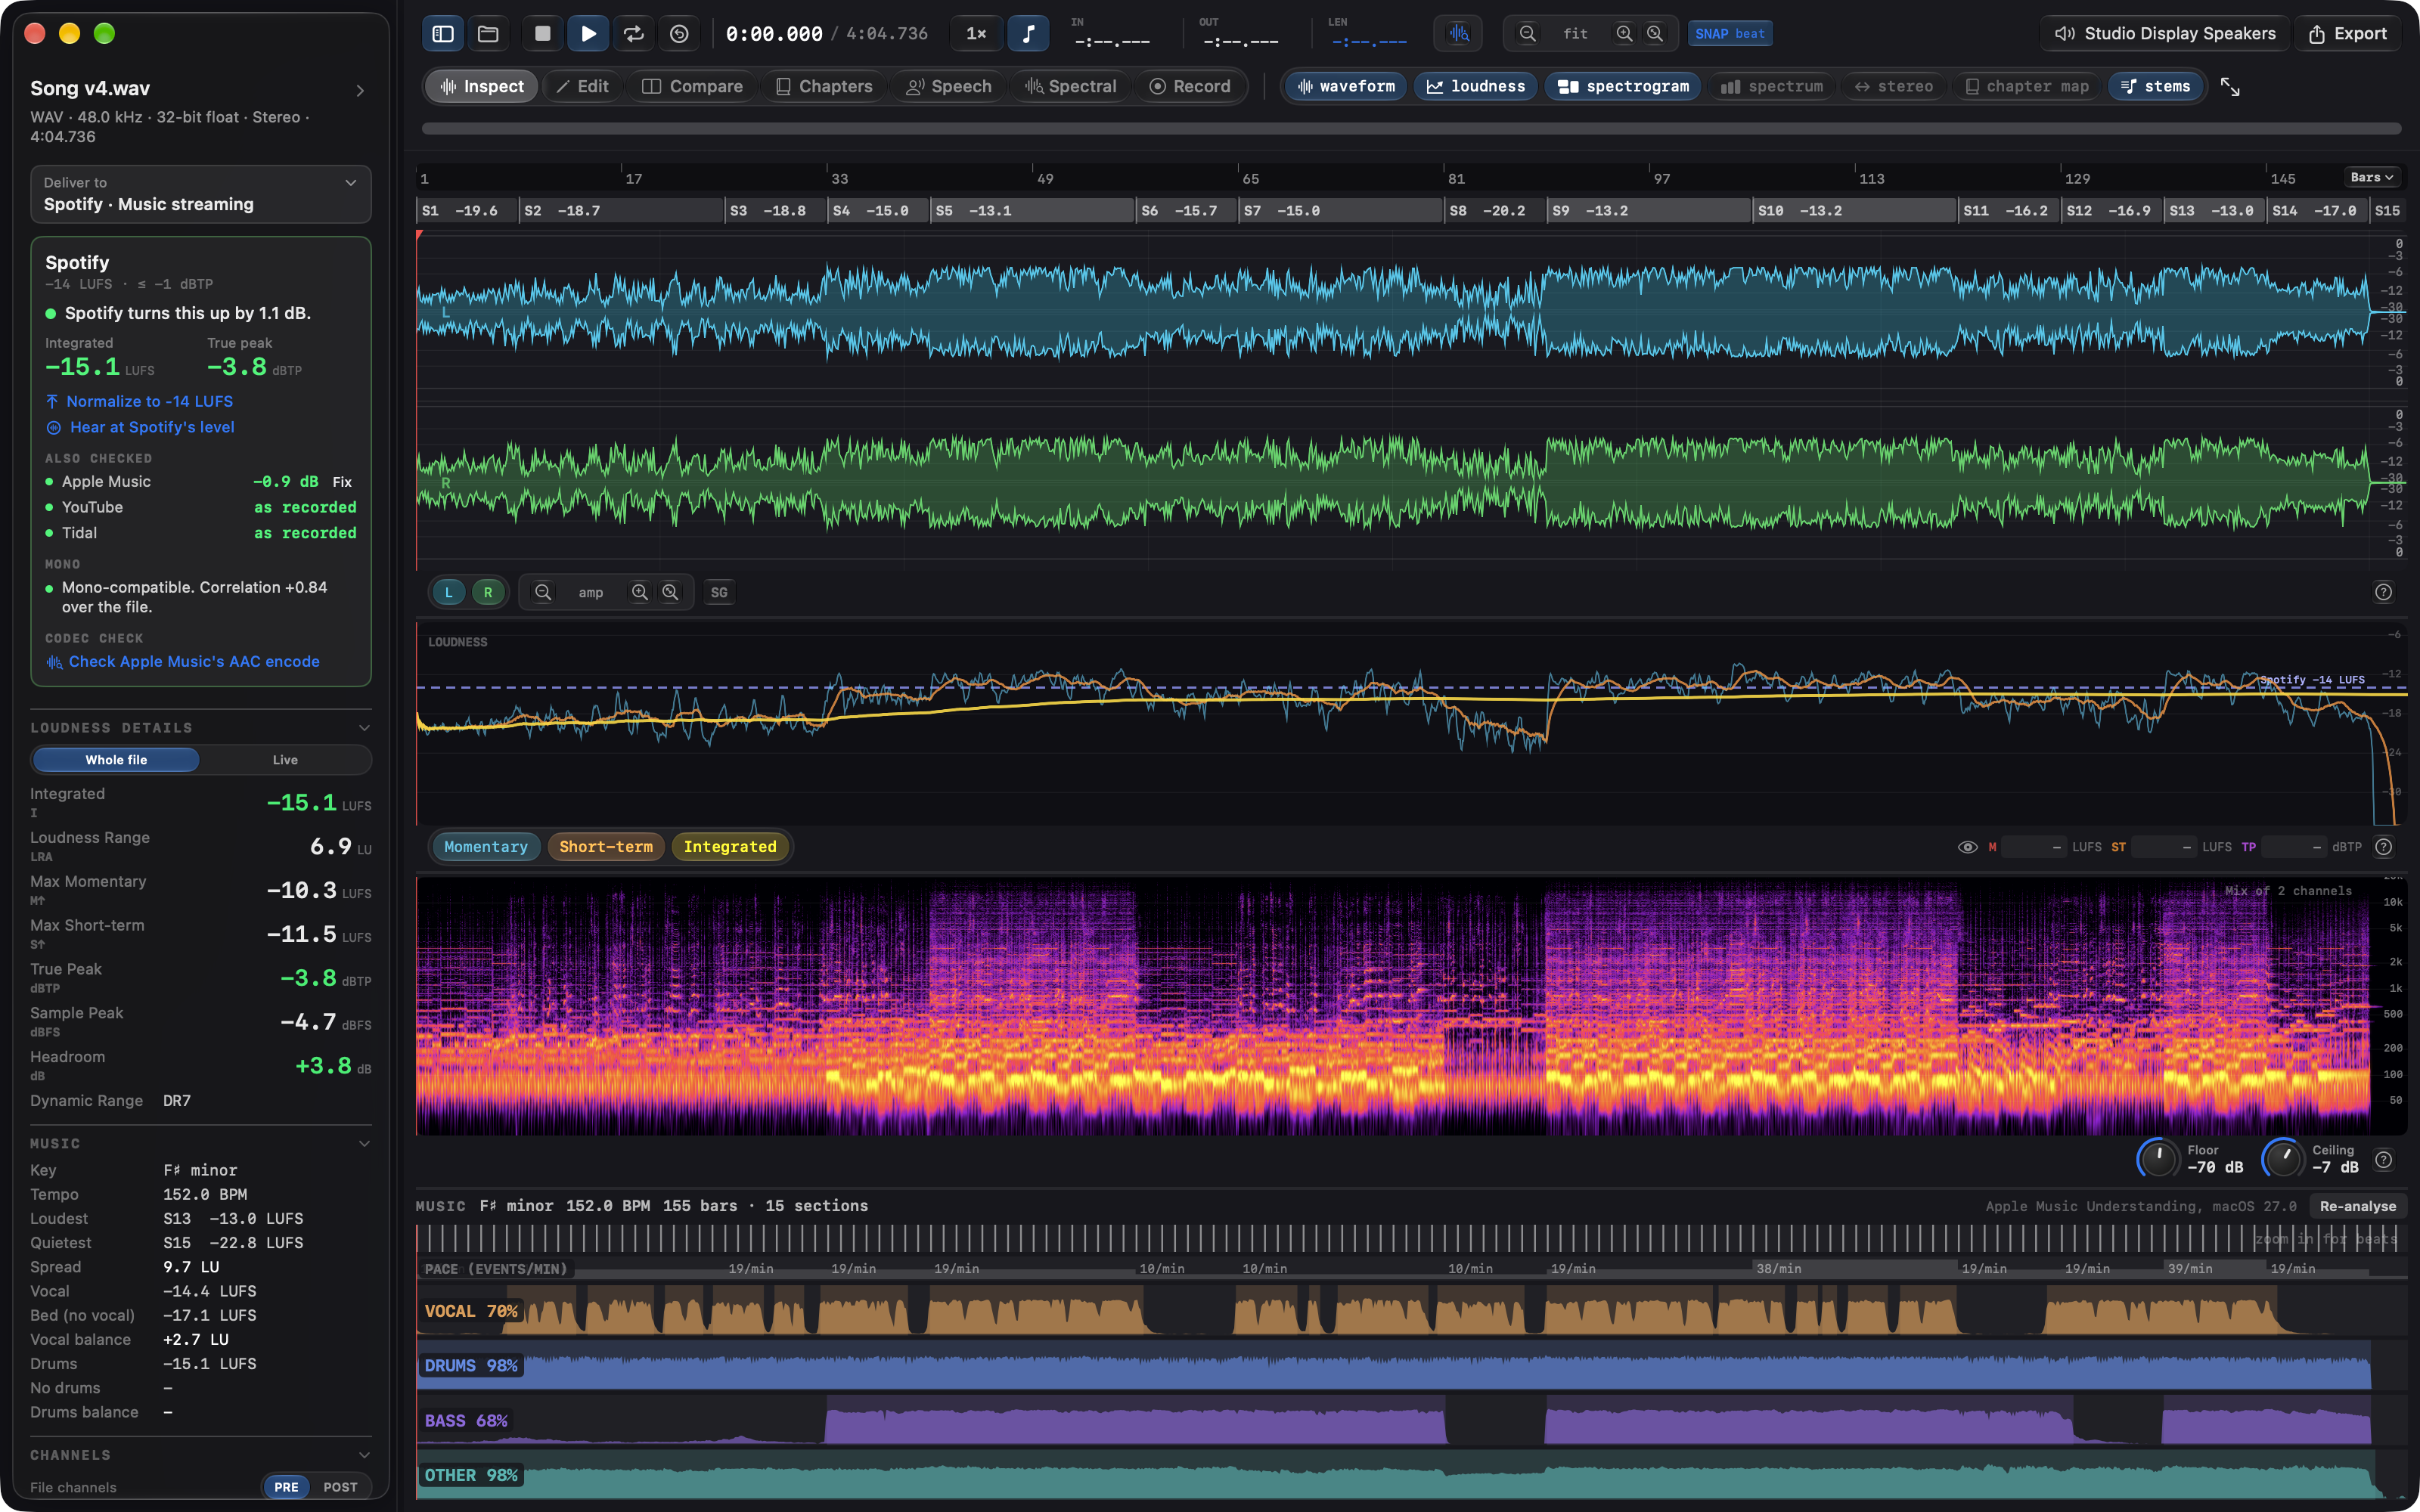Collapse the Music section

pos(364,1144)
